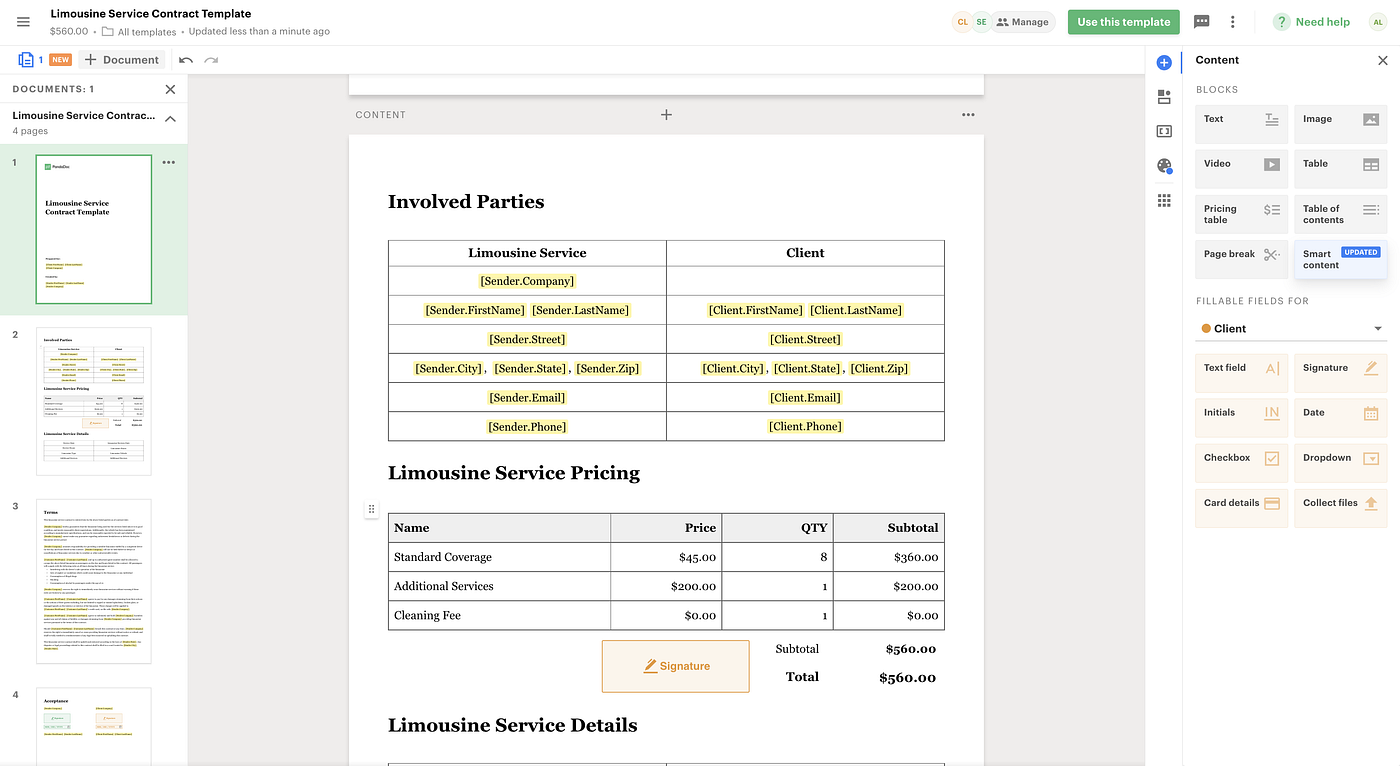Select the fields bracket icon in sidebar
Image resolution: width=1400 pixels, height=766 pixels.
(1163, 131)
